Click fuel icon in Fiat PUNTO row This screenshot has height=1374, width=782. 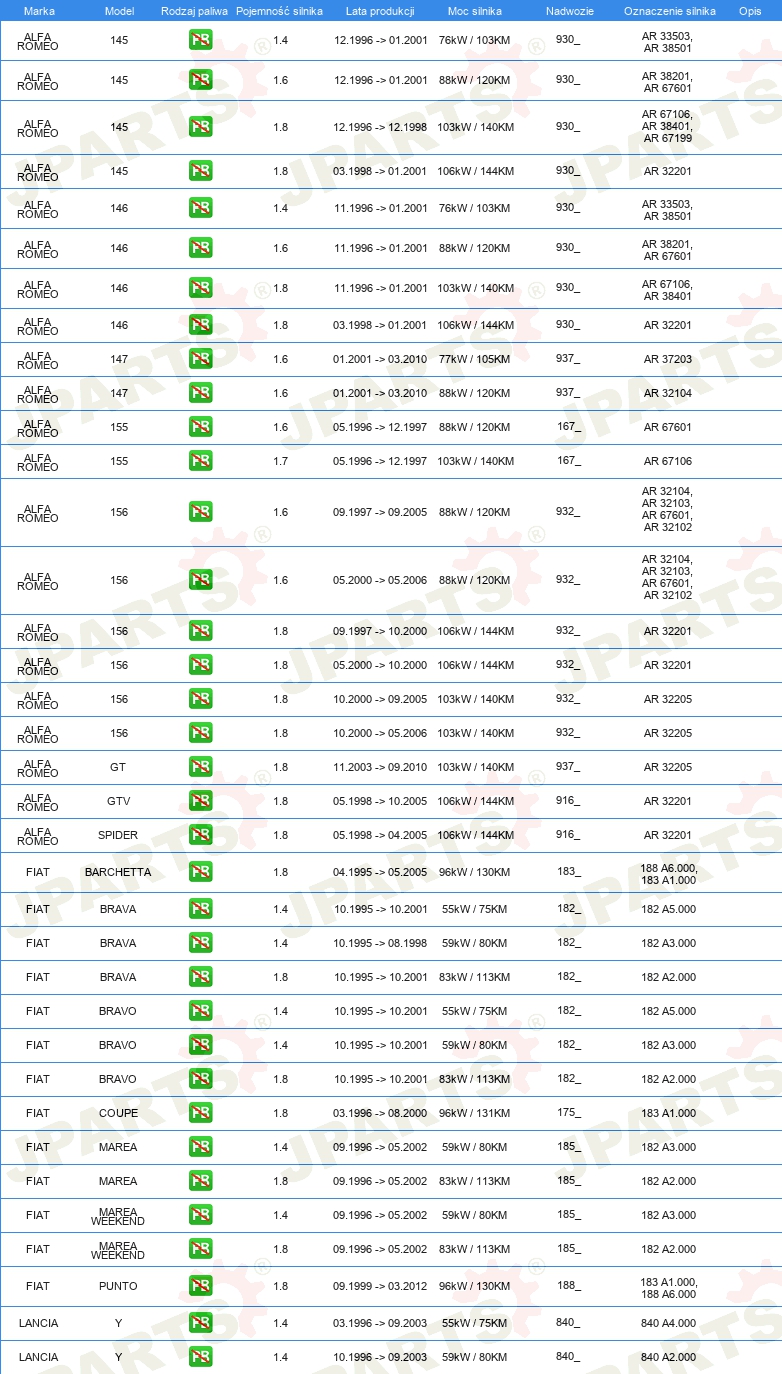200,1286
